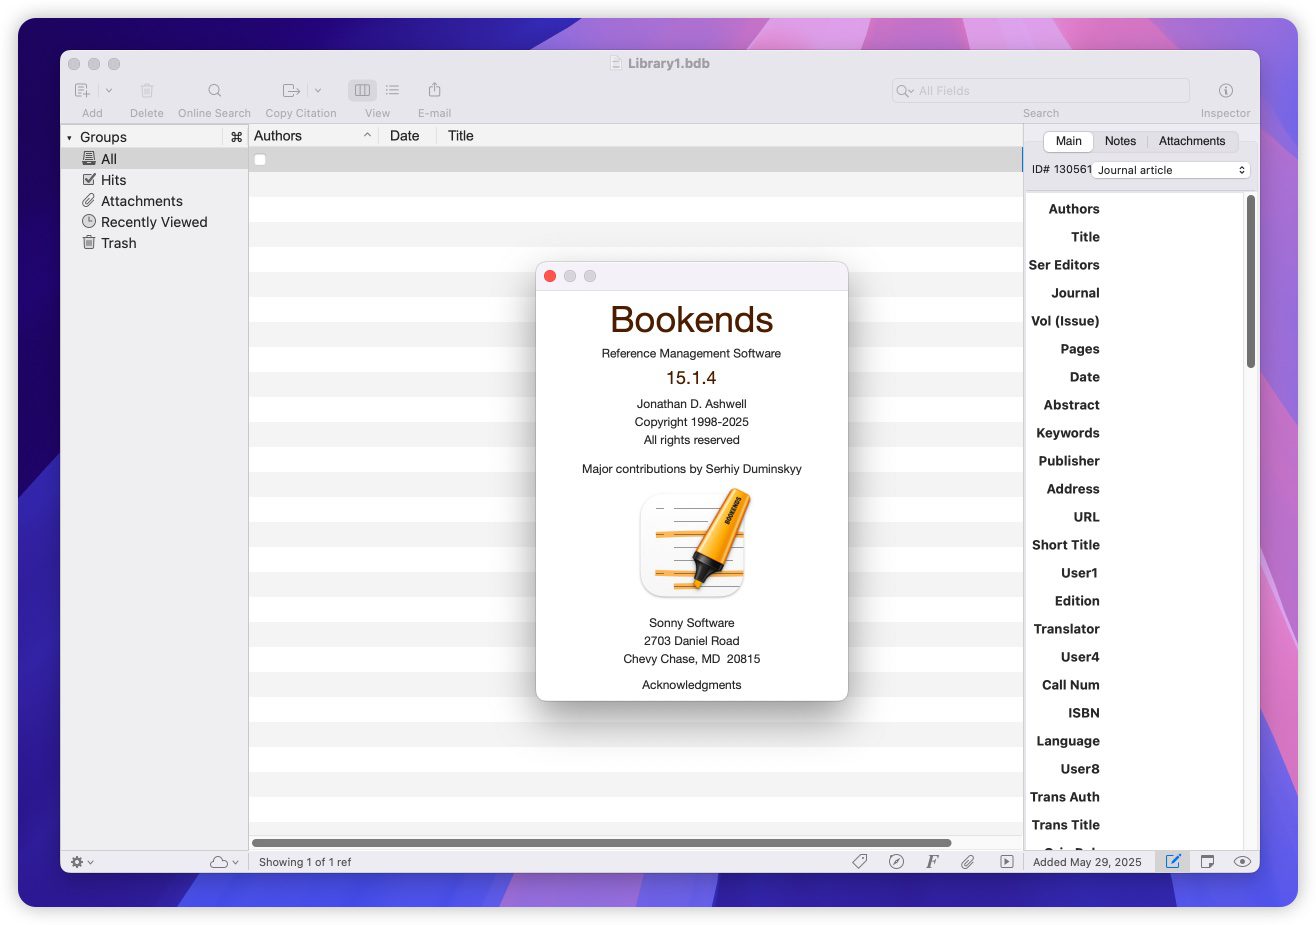Click the Library1.bdb document icon
Viewport: 1316px width, 925px height.
[x=616, y=63]
